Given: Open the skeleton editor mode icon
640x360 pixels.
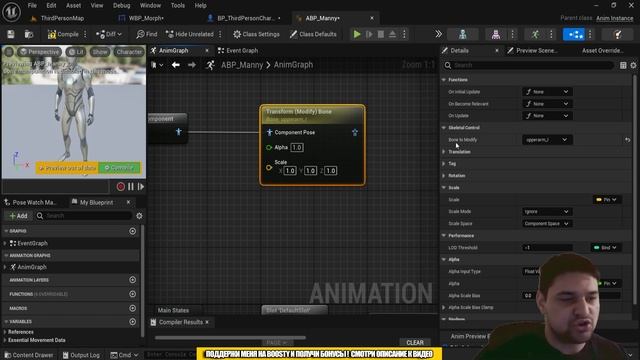Looking at the screenshot, I should [462, 34].
